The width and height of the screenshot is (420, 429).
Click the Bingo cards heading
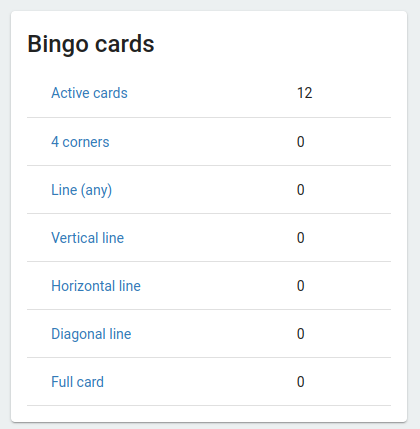91,44
